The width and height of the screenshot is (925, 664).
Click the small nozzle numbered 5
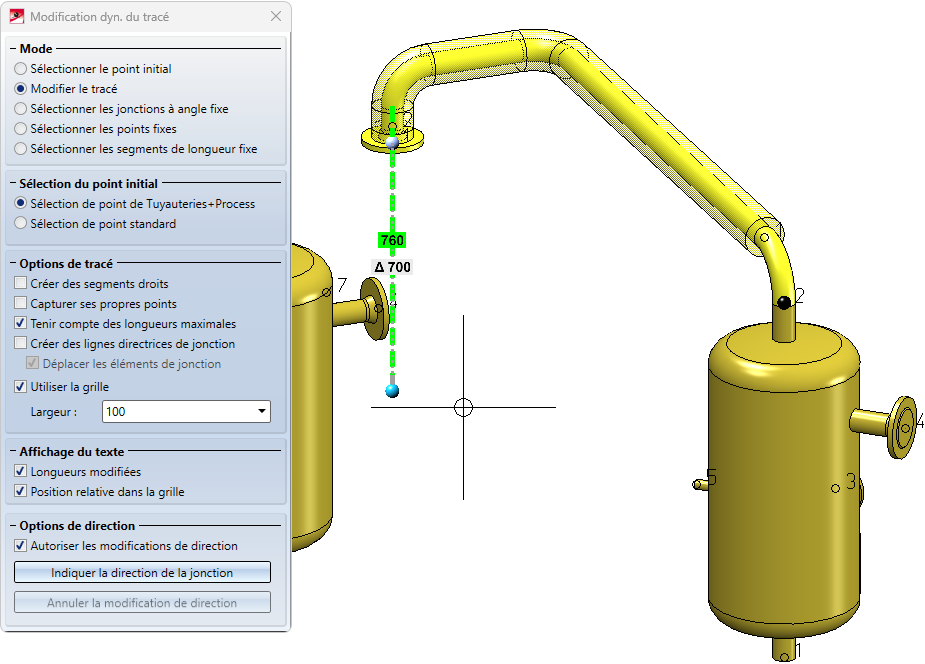(x=700, y=484)
